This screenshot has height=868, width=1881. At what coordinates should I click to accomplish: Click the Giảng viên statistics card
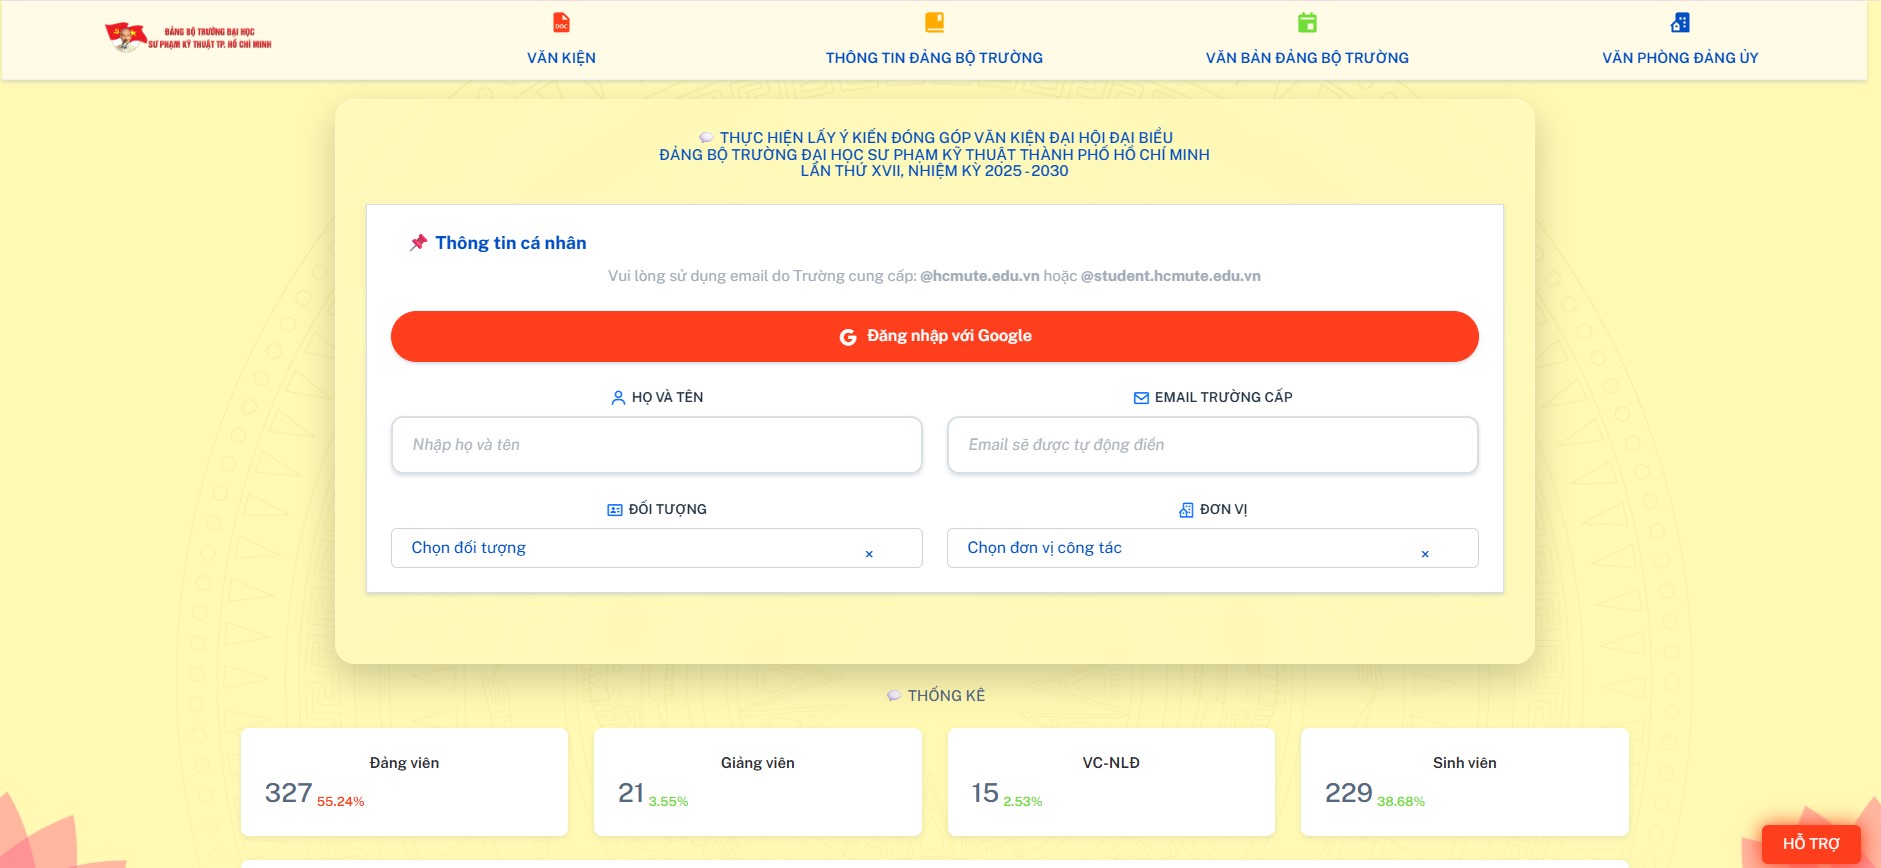click(x=757, y=782)
